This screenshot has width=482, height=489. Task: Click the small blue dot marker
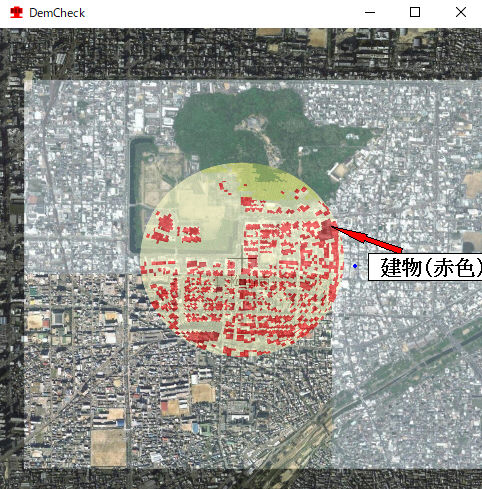(355, 266)
